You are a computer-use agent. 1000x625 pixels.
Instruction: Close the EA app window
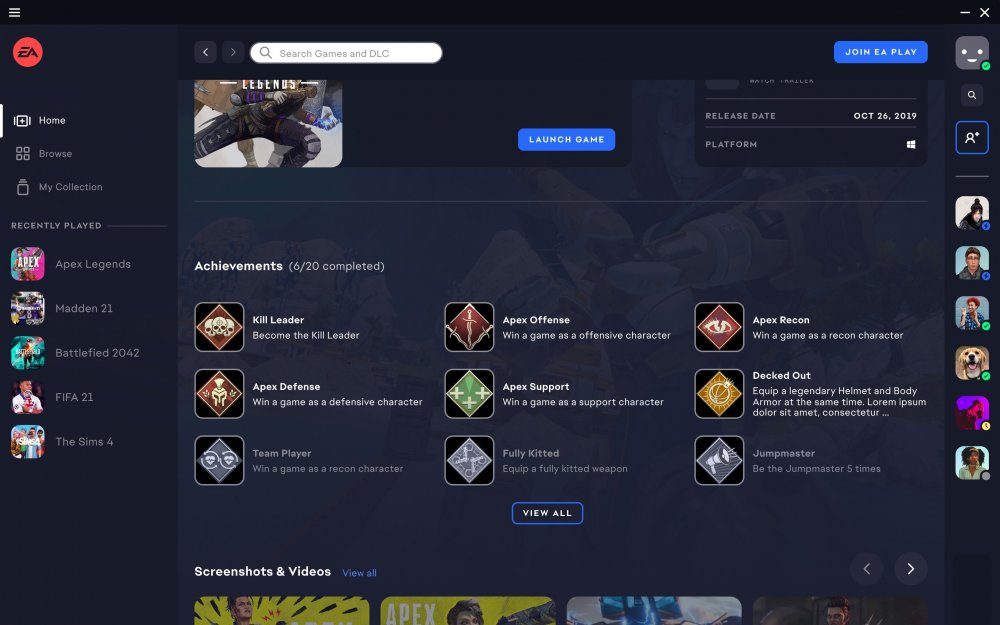tap(985, 12)
